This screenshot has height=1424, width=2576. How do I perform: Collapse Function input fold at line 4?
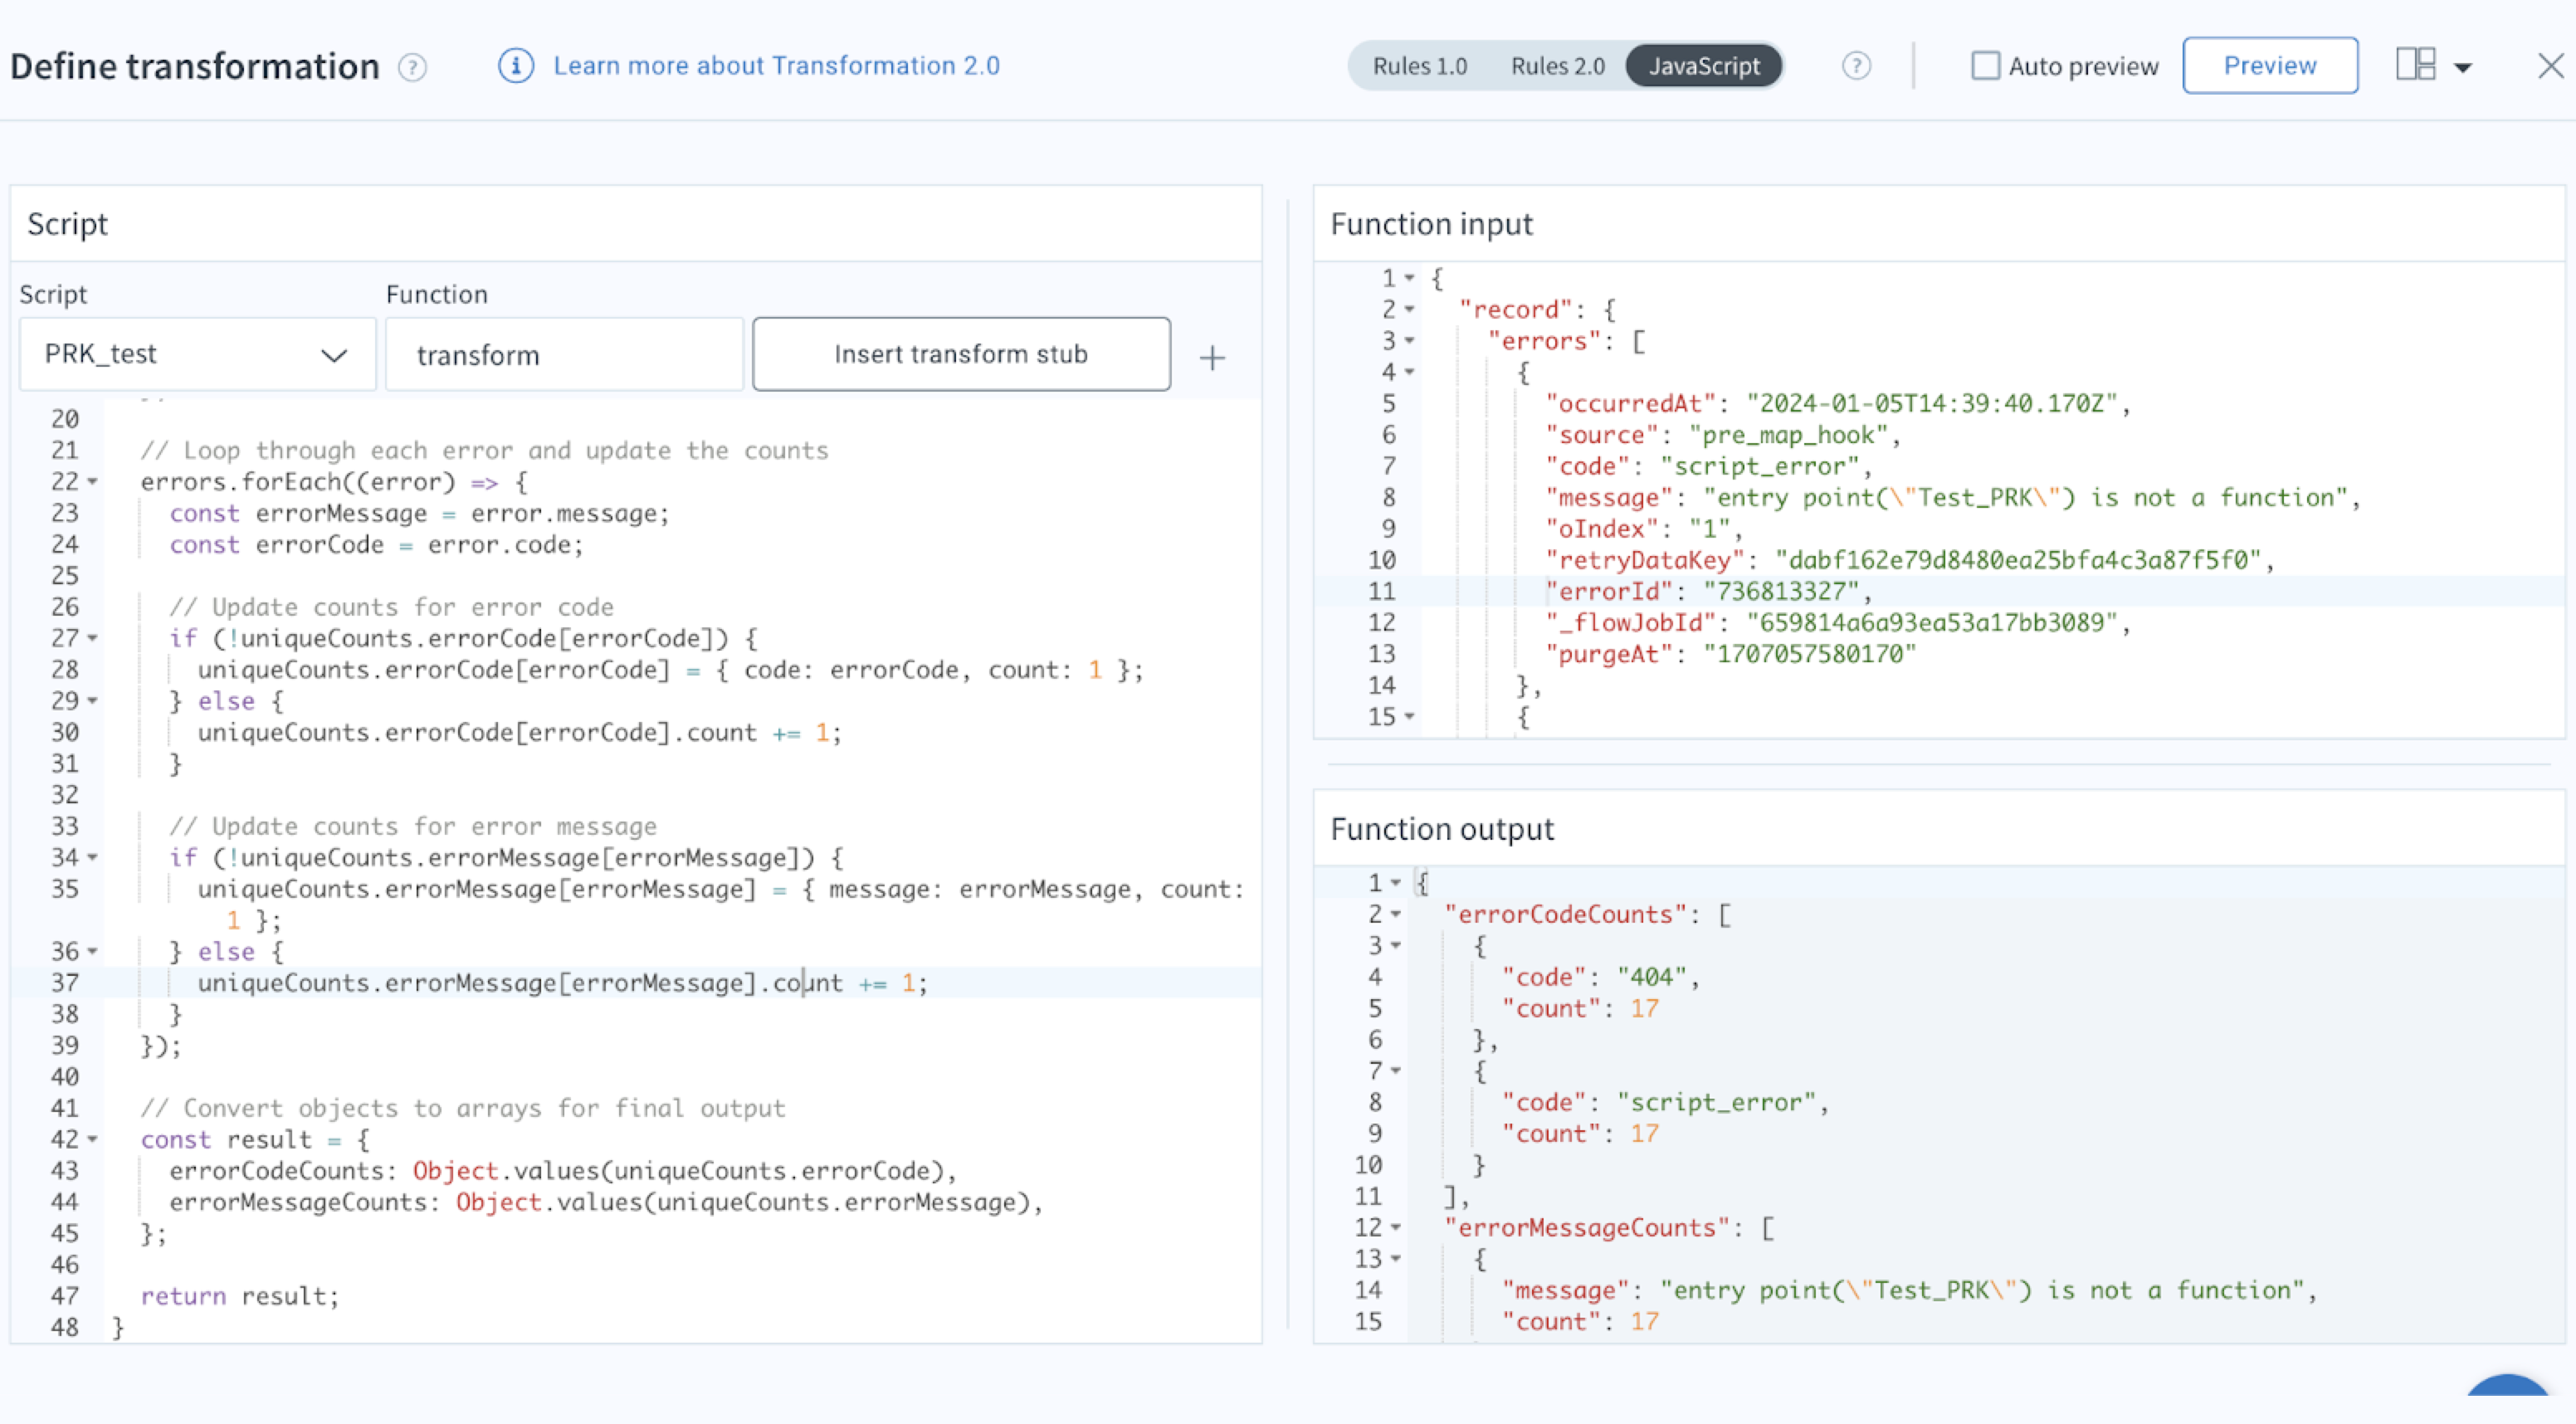click(x=1409, y=372)
